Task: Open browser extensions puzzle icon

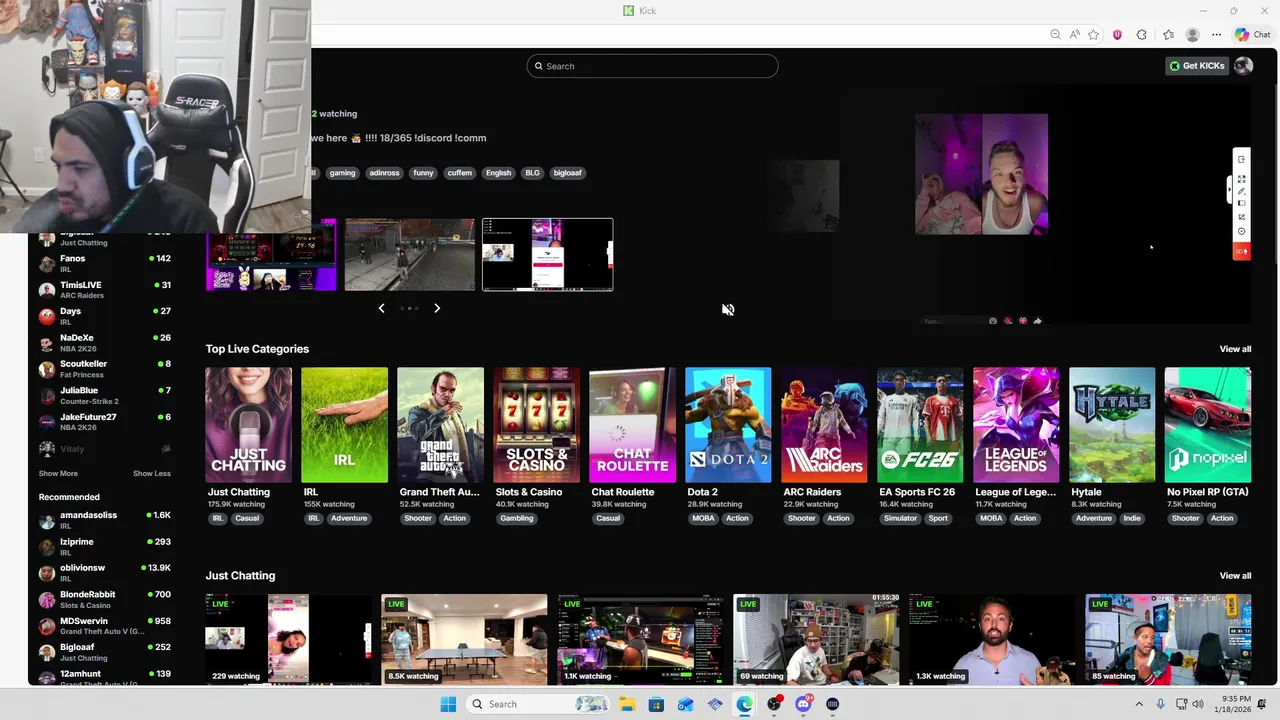Action: pos(1141,35)
